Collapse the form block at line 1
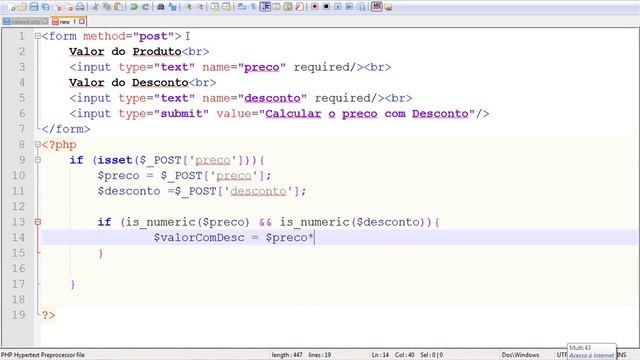Viewport: 640px width, 360px height. pyautogui.click(x=38, y=36)
